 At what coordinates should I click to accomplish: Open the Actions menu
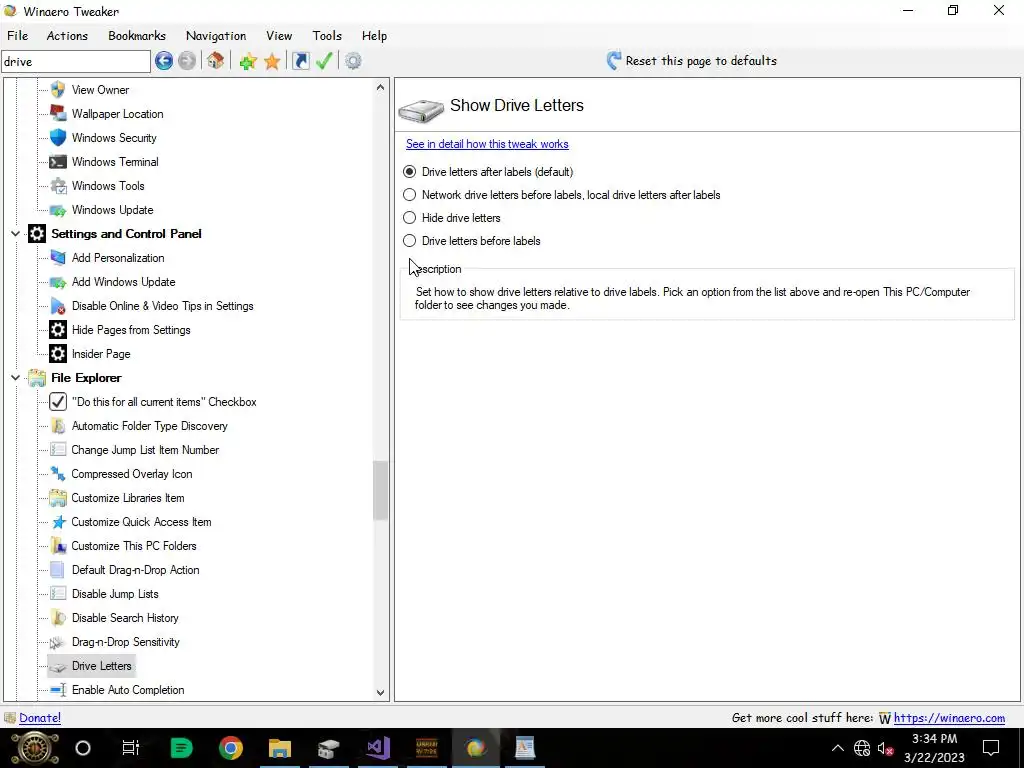[67, 36]
